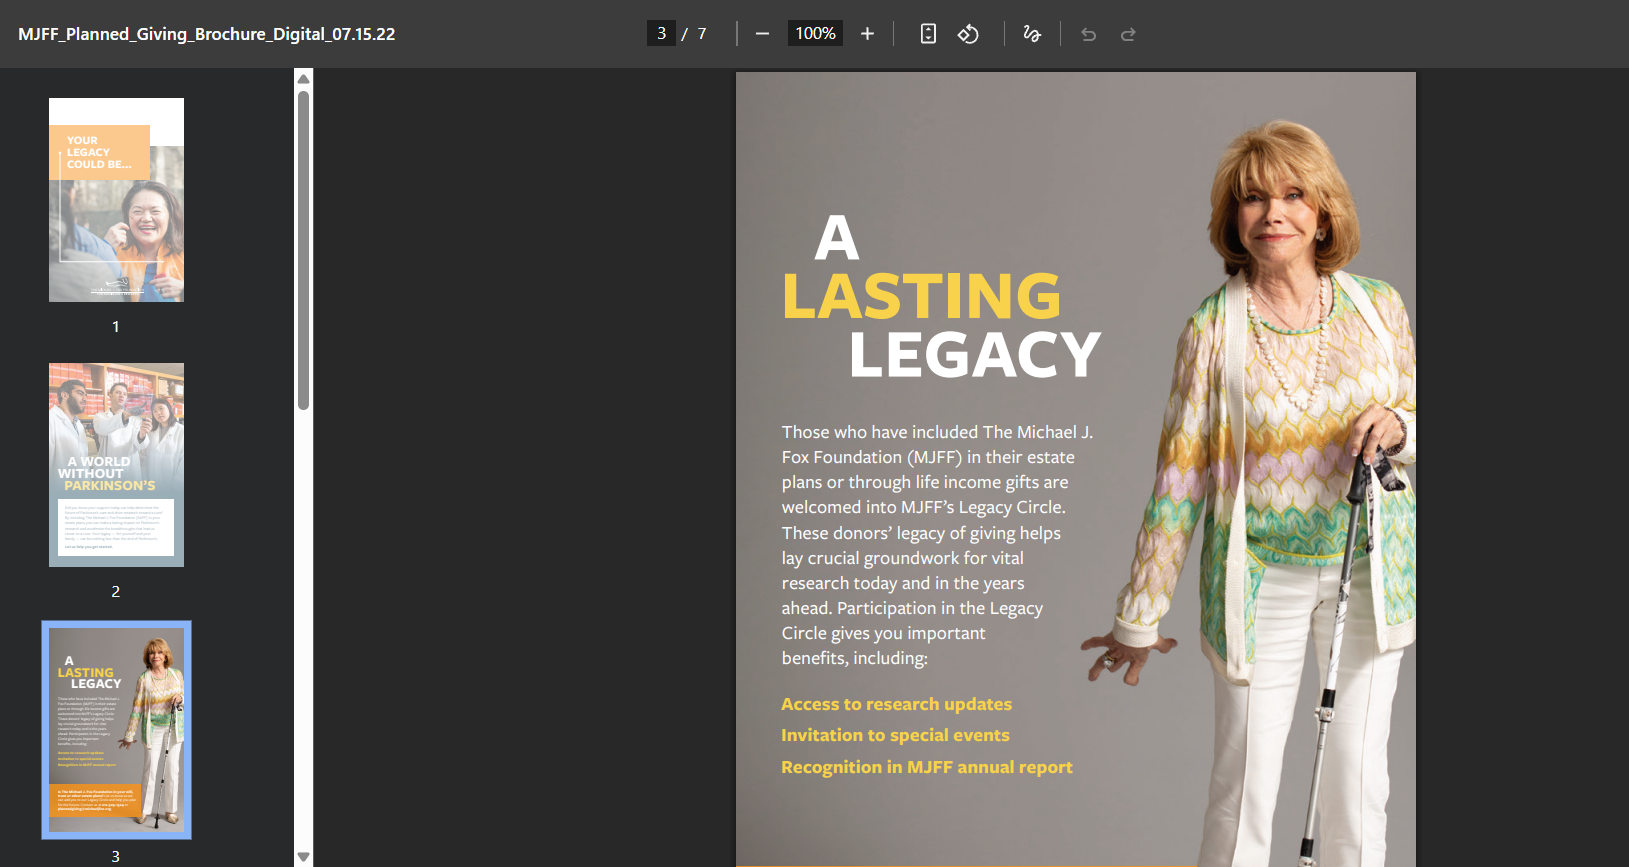1629x867 pixels.
Task: Click 'Recognition in MJFF annual report' text
Action: click(927, 767)
